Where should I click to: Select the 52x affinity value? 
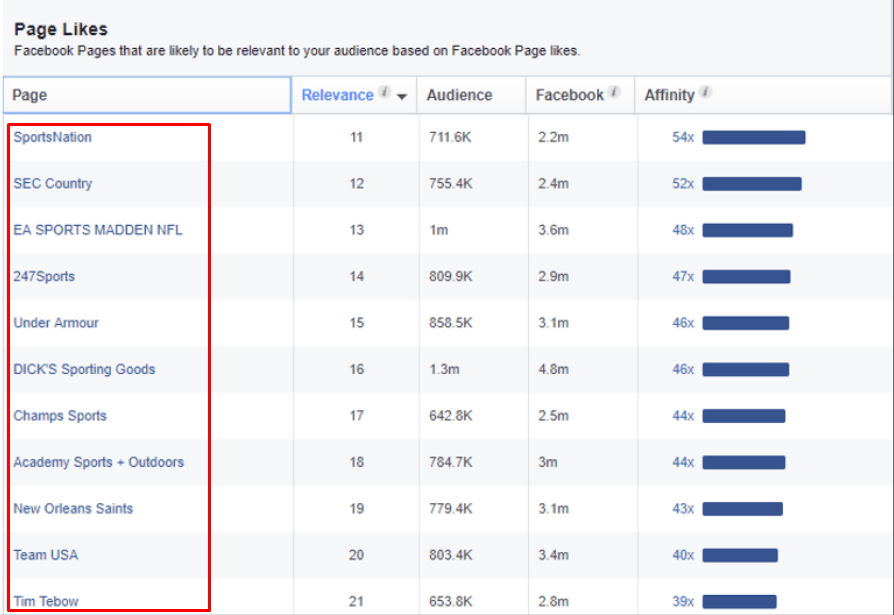point(683,184)
